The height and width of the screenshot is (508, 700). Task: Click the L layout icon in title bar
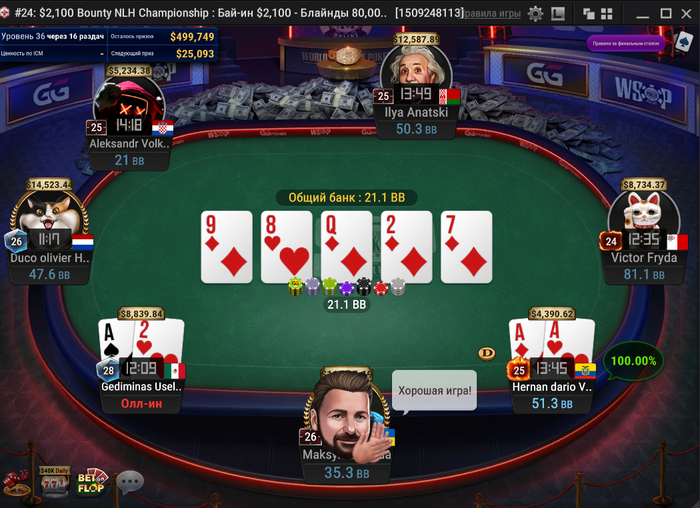558,14
